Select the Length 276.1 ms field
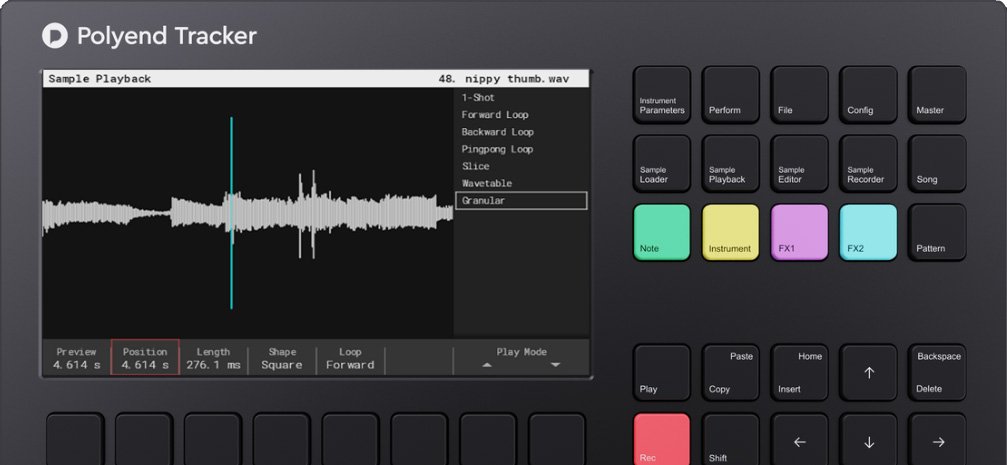The width and height of the screenshot is (1007, 465). (213, 358)
